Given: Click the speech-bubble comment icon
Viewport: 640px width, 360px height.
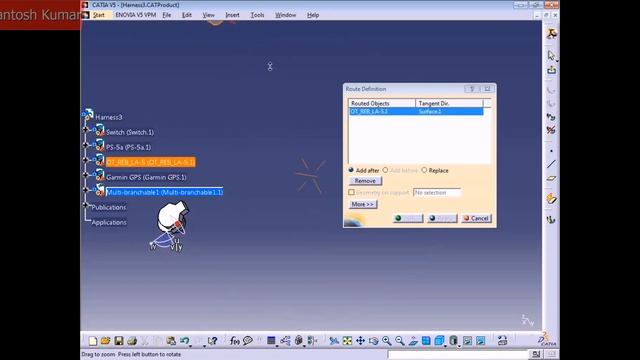Looking at the screenshot, I should (x=248, y=341).
